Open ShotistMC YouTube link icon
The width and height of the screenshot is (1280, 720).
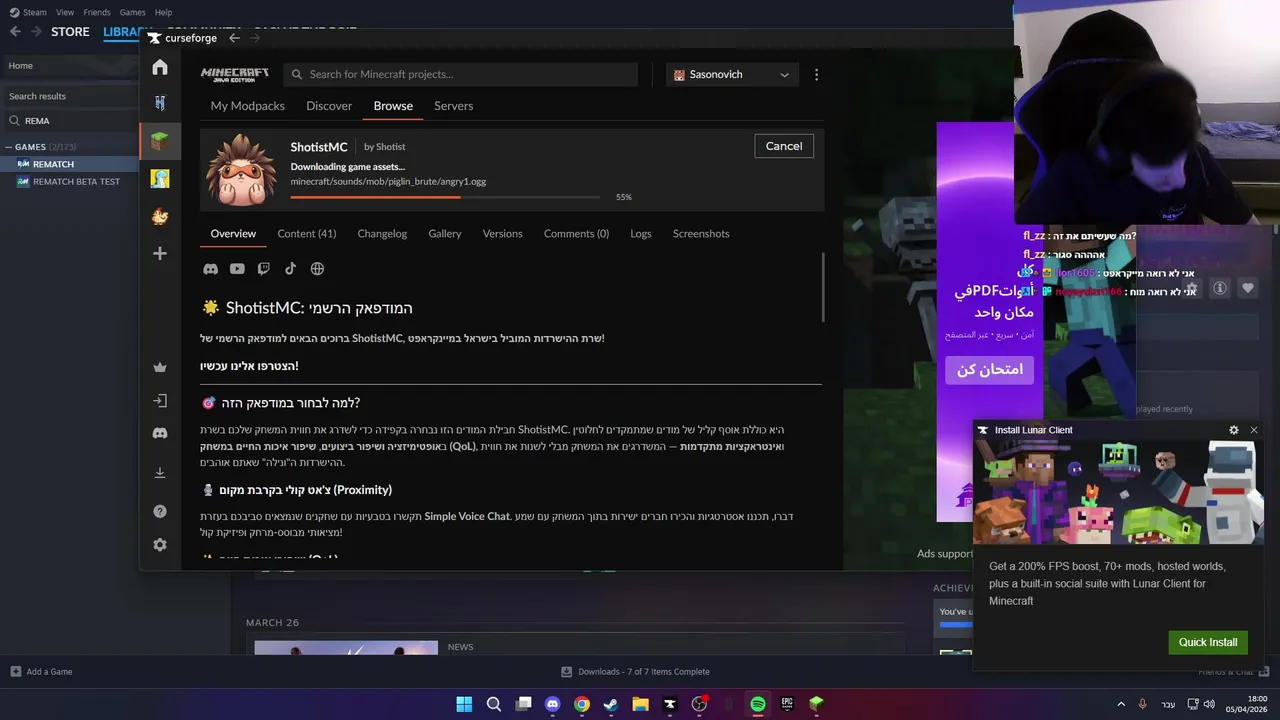point(237,269)
